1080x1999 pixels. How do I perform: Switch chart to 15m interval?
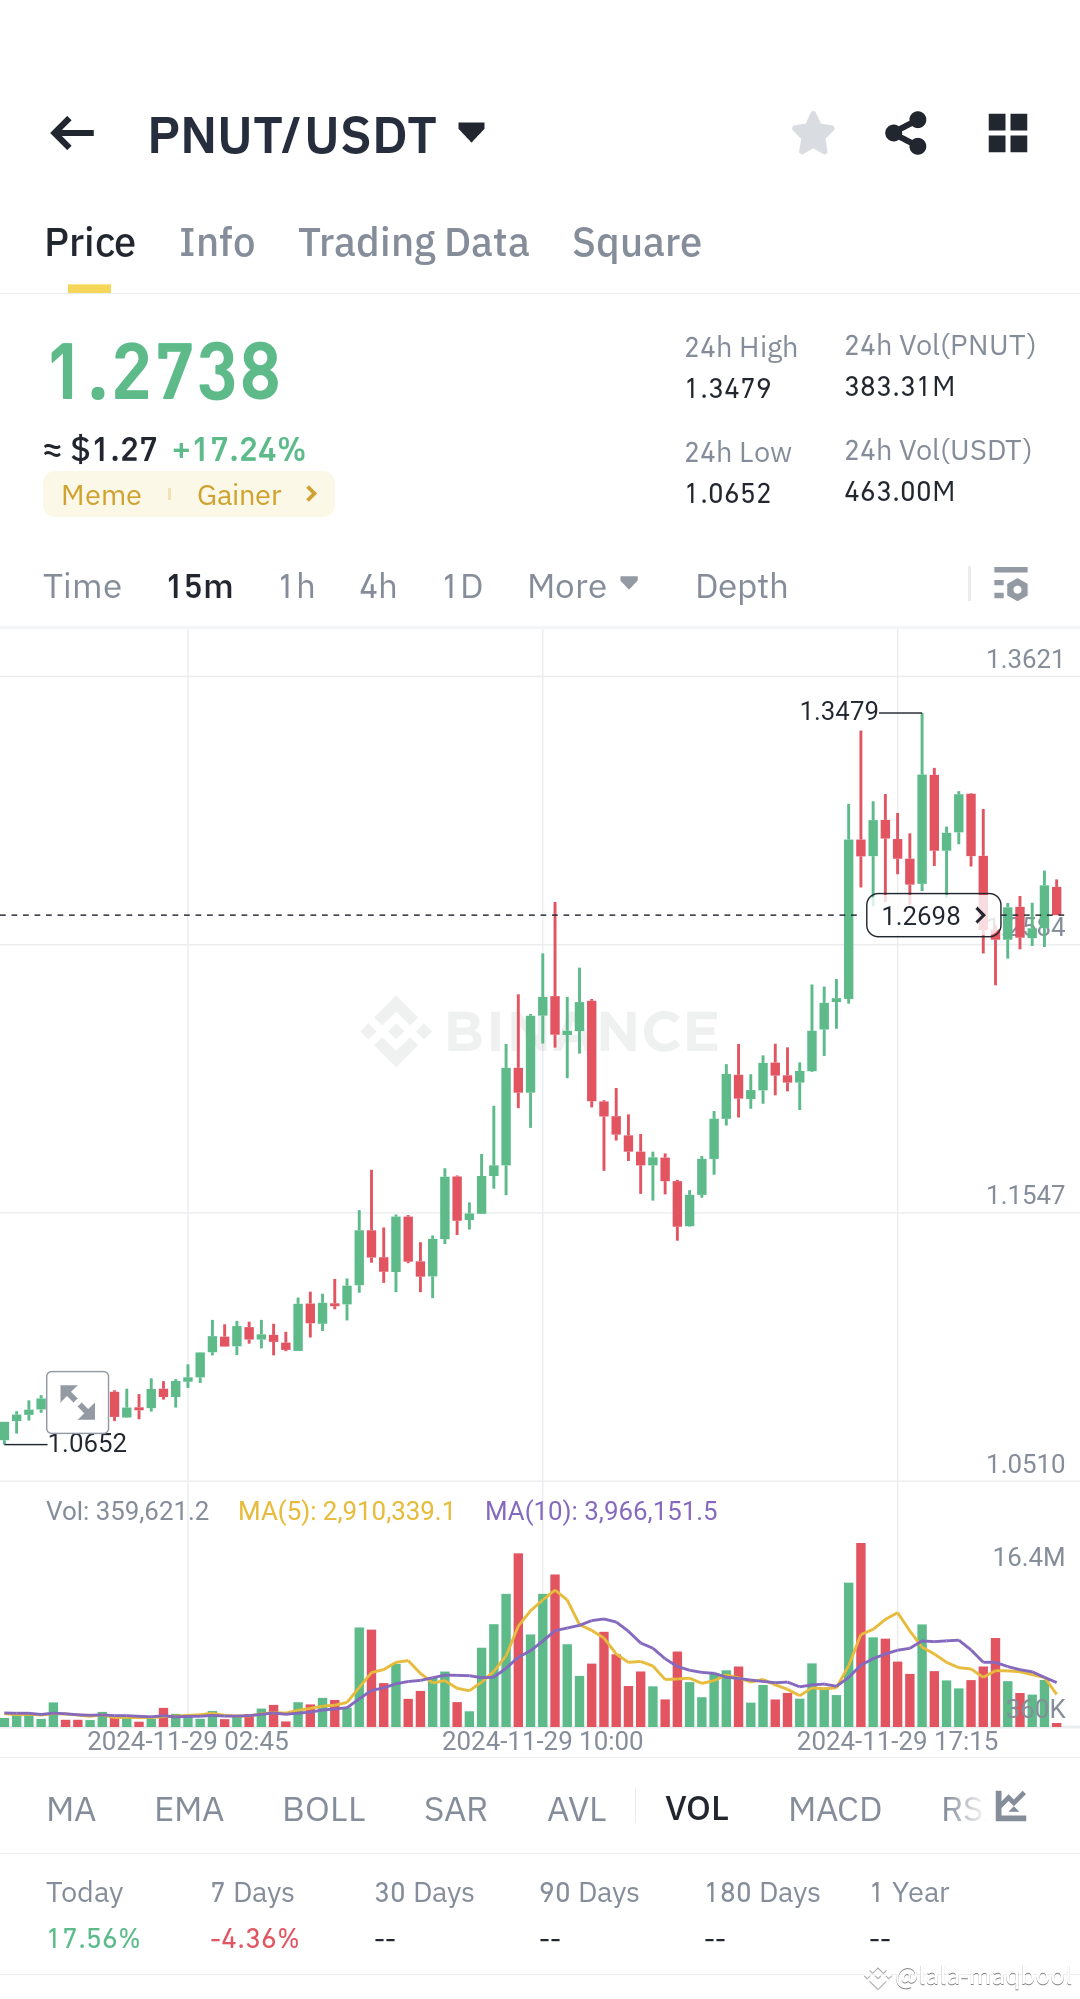click(x=199, y=585)
